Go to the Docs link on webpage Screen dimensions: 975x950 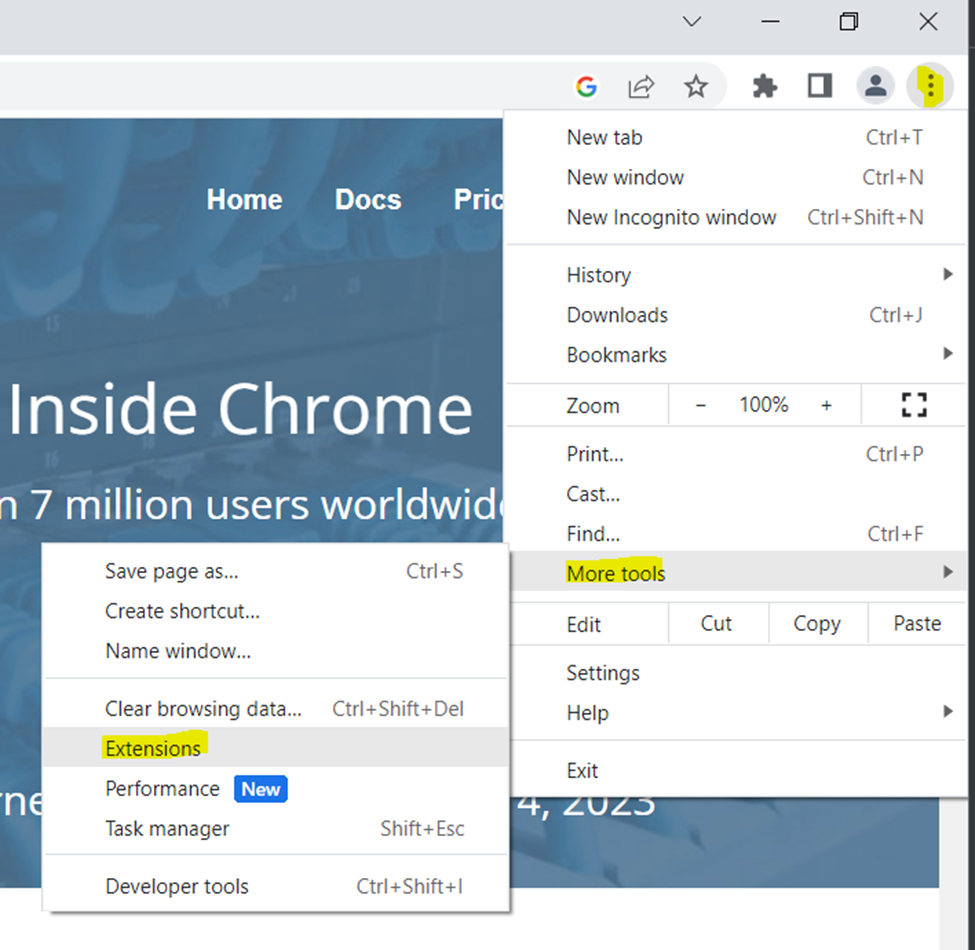(368, 200)
